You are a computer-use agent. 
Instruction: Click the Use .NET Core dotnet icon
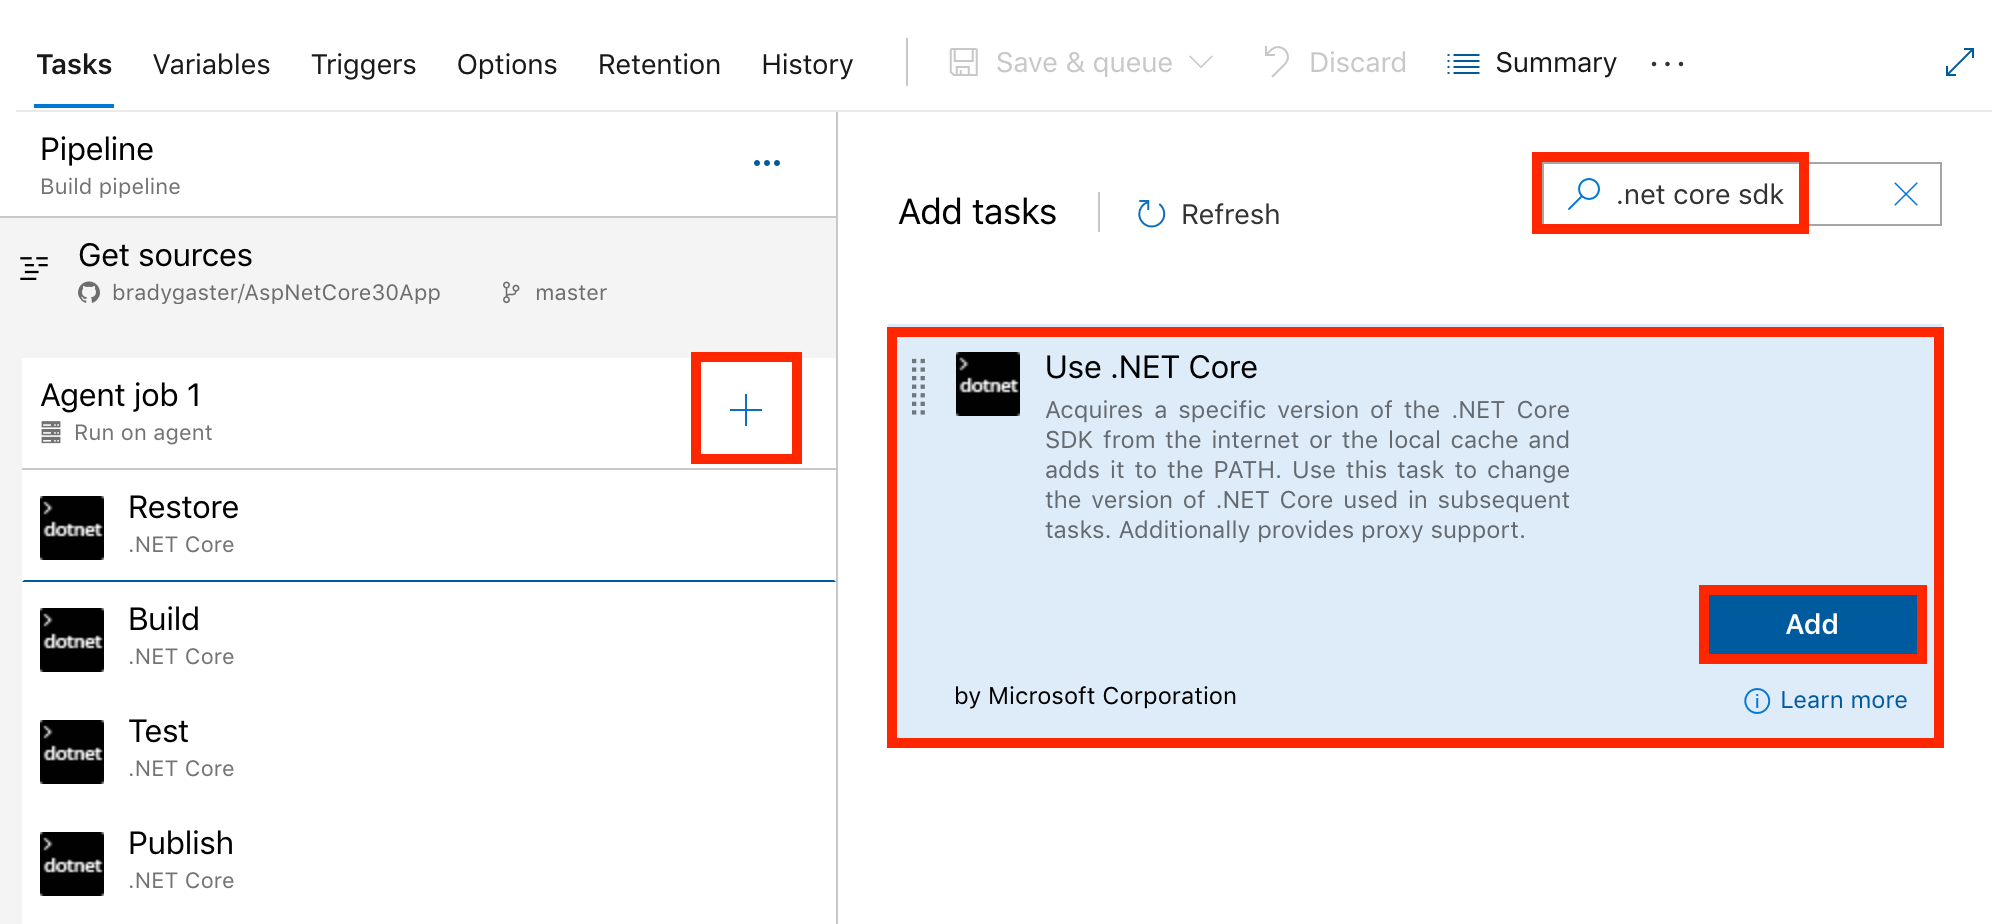point(987,383)
